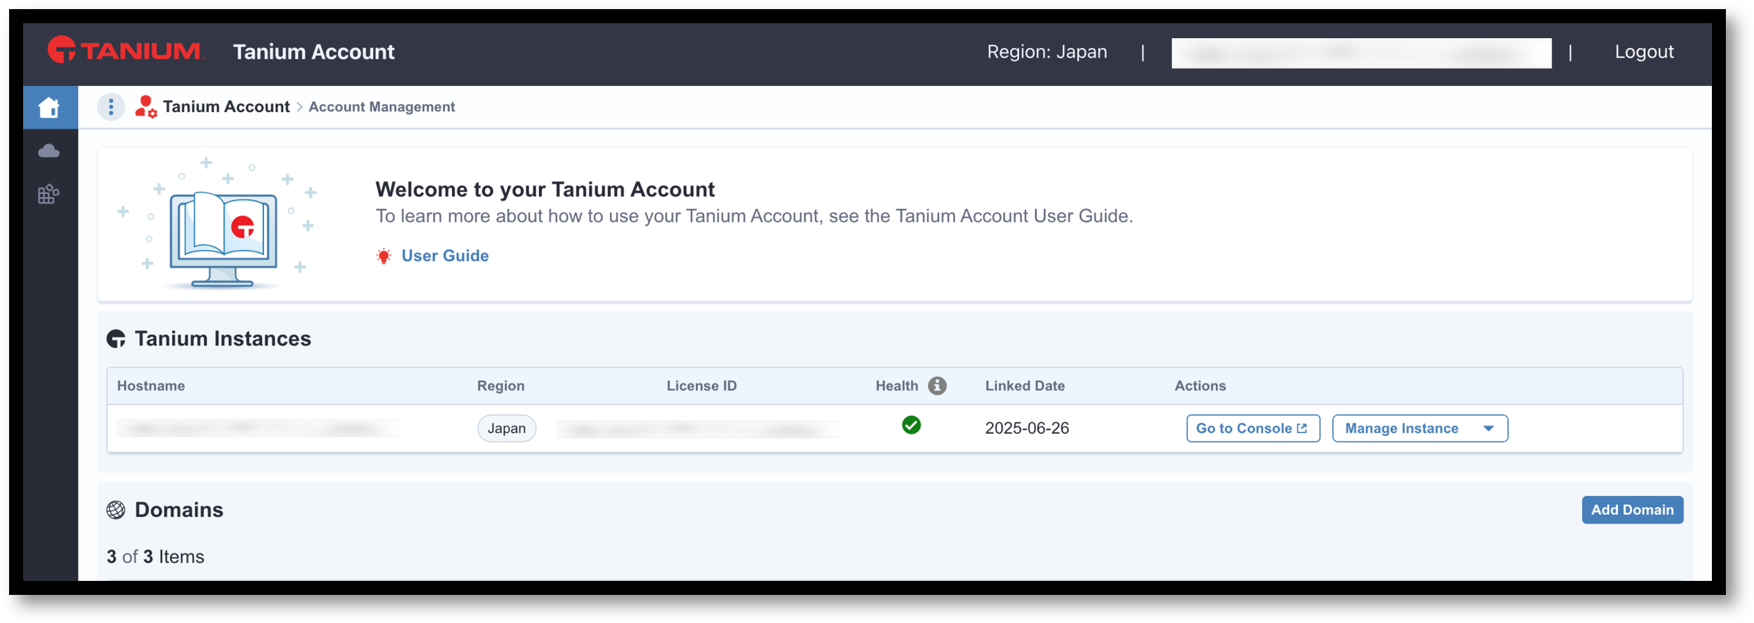
Task: Click the 3 of 3 Items count
Action: [155, 557]
